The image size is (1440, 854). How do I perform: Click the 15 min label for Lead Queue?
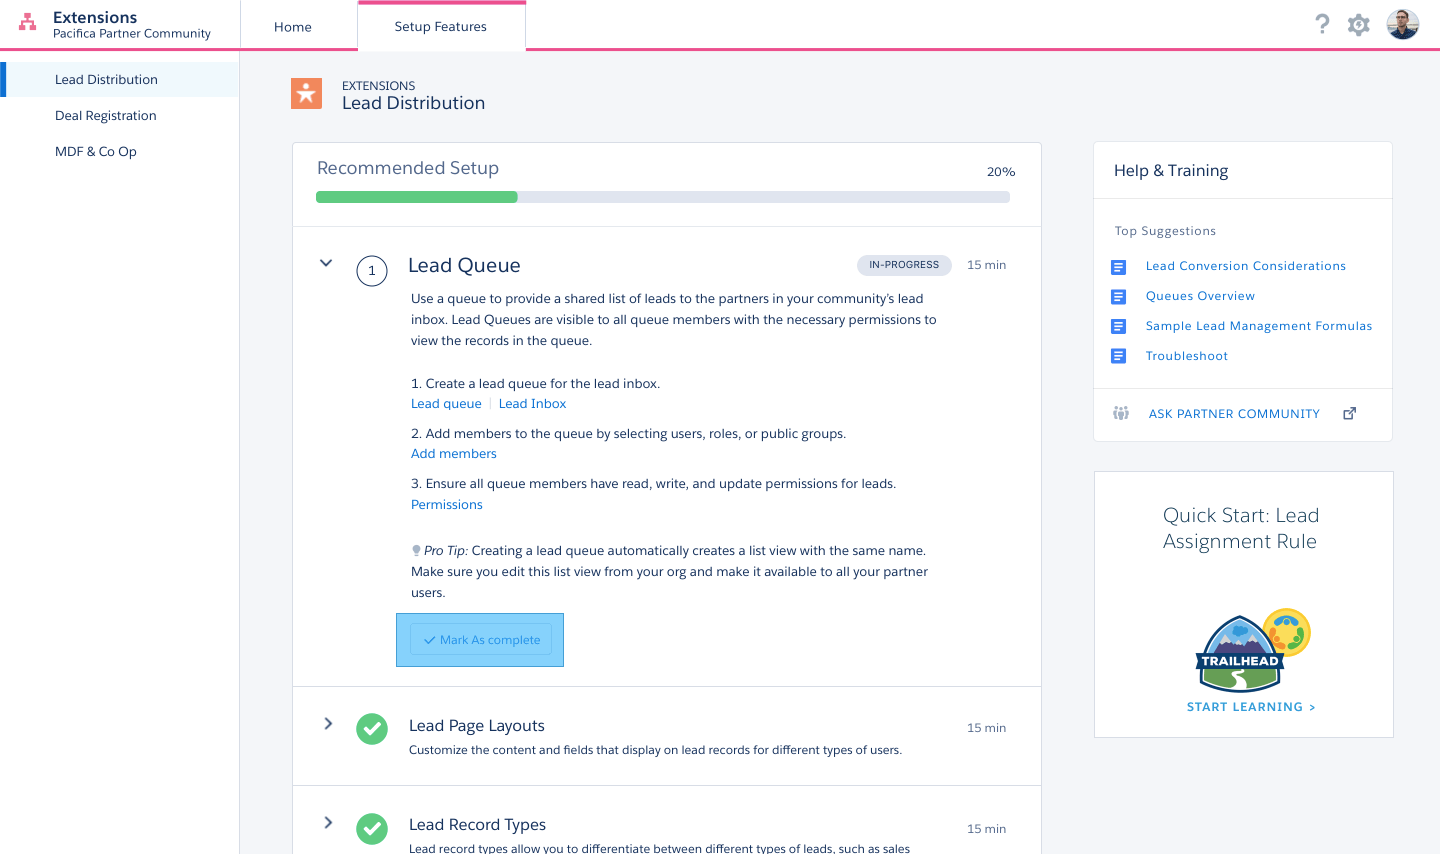tap(986, 265)
